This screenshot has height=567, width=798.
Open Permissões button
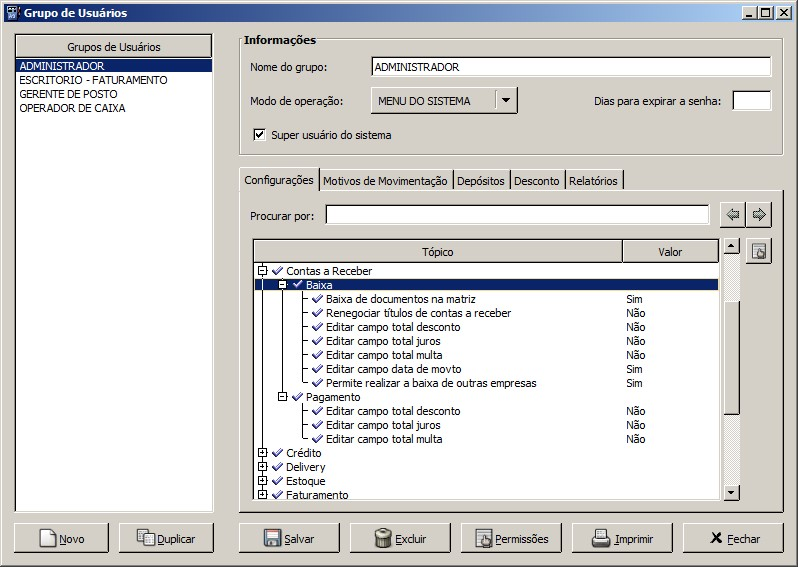coord(511,538)
